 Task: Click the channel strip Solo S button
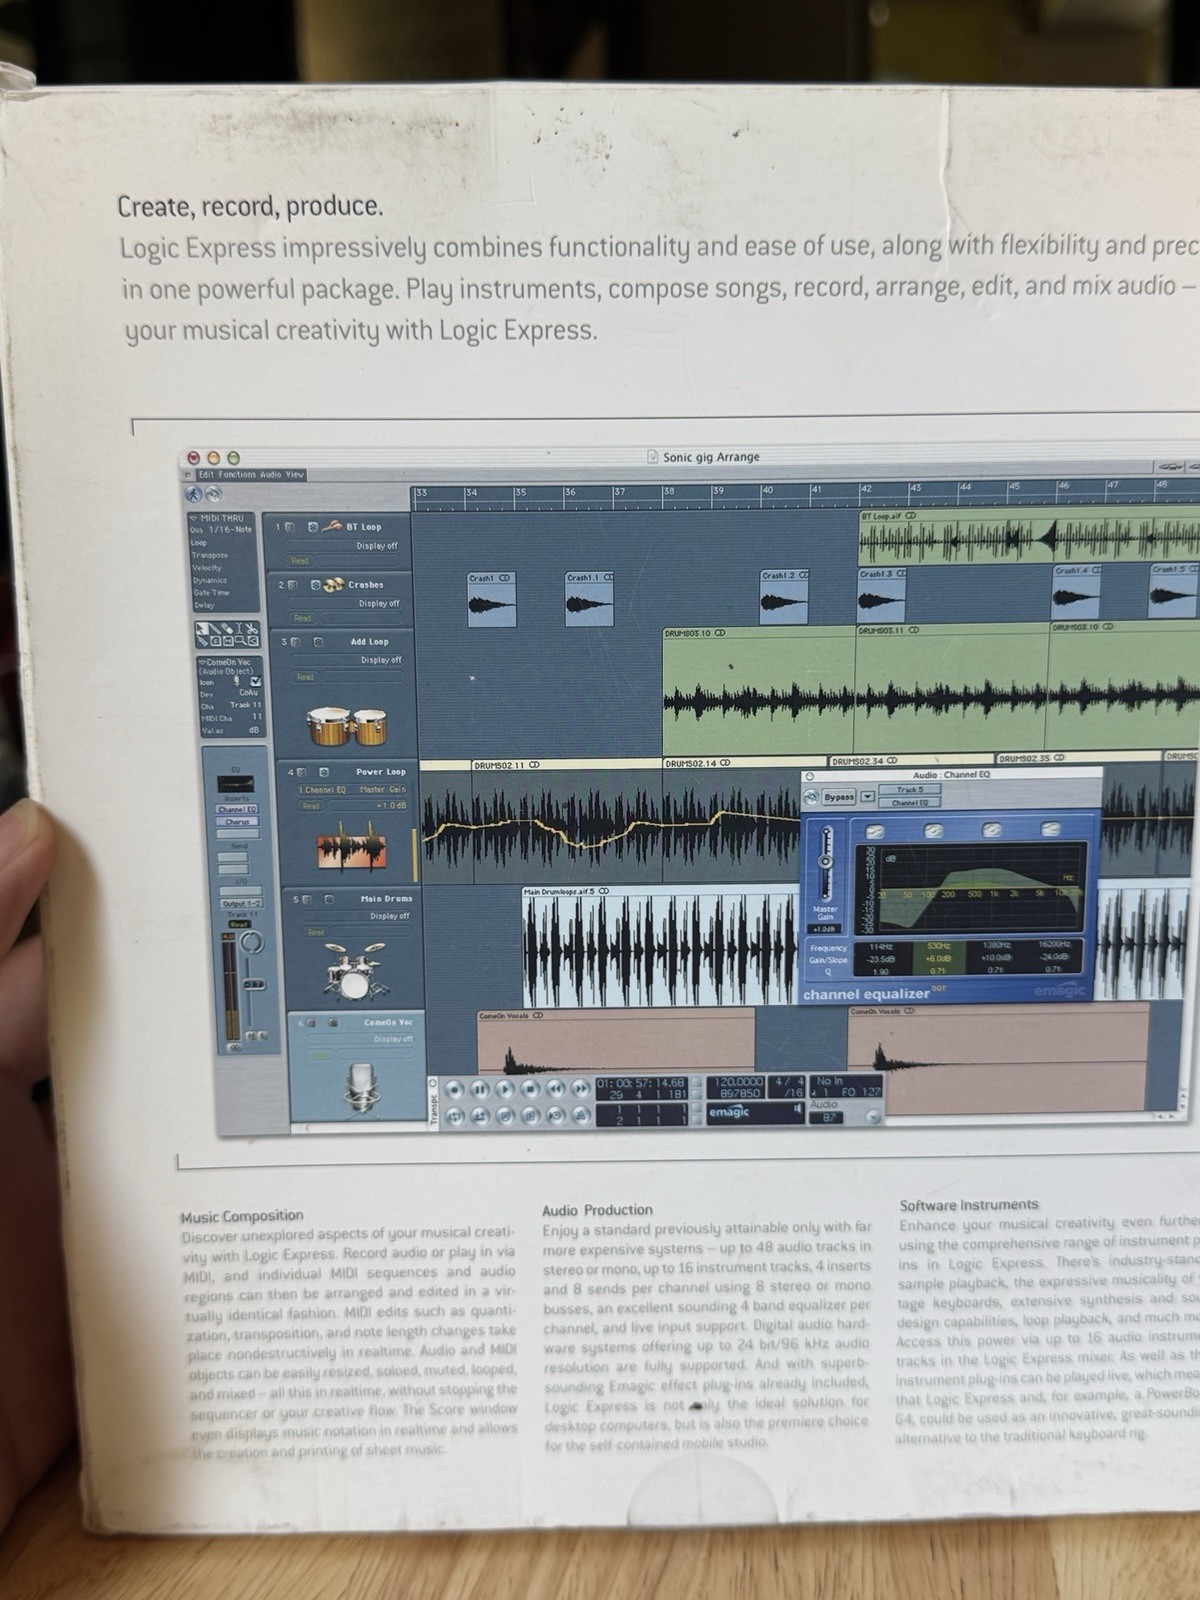263,1036
